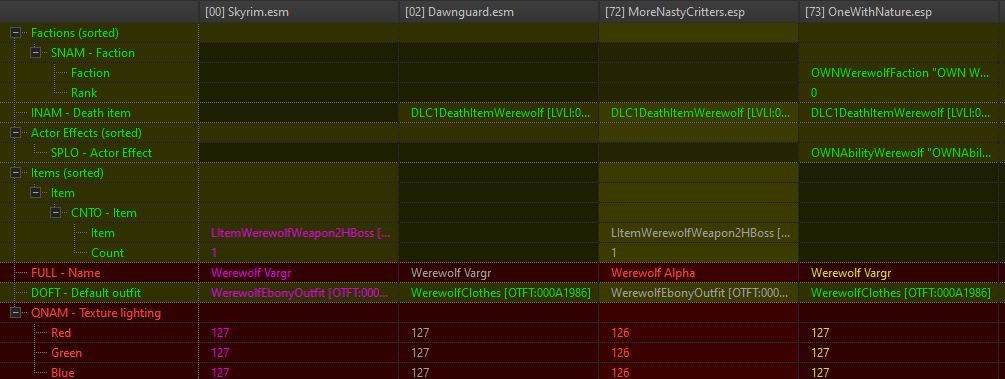The height and width of the screenshot is (379, 1005).
Task: Click DLC1DeathItemWerewolf in the MoreNastyCritters.esp column
Action: pyautogui.click(x=699, y=113)
